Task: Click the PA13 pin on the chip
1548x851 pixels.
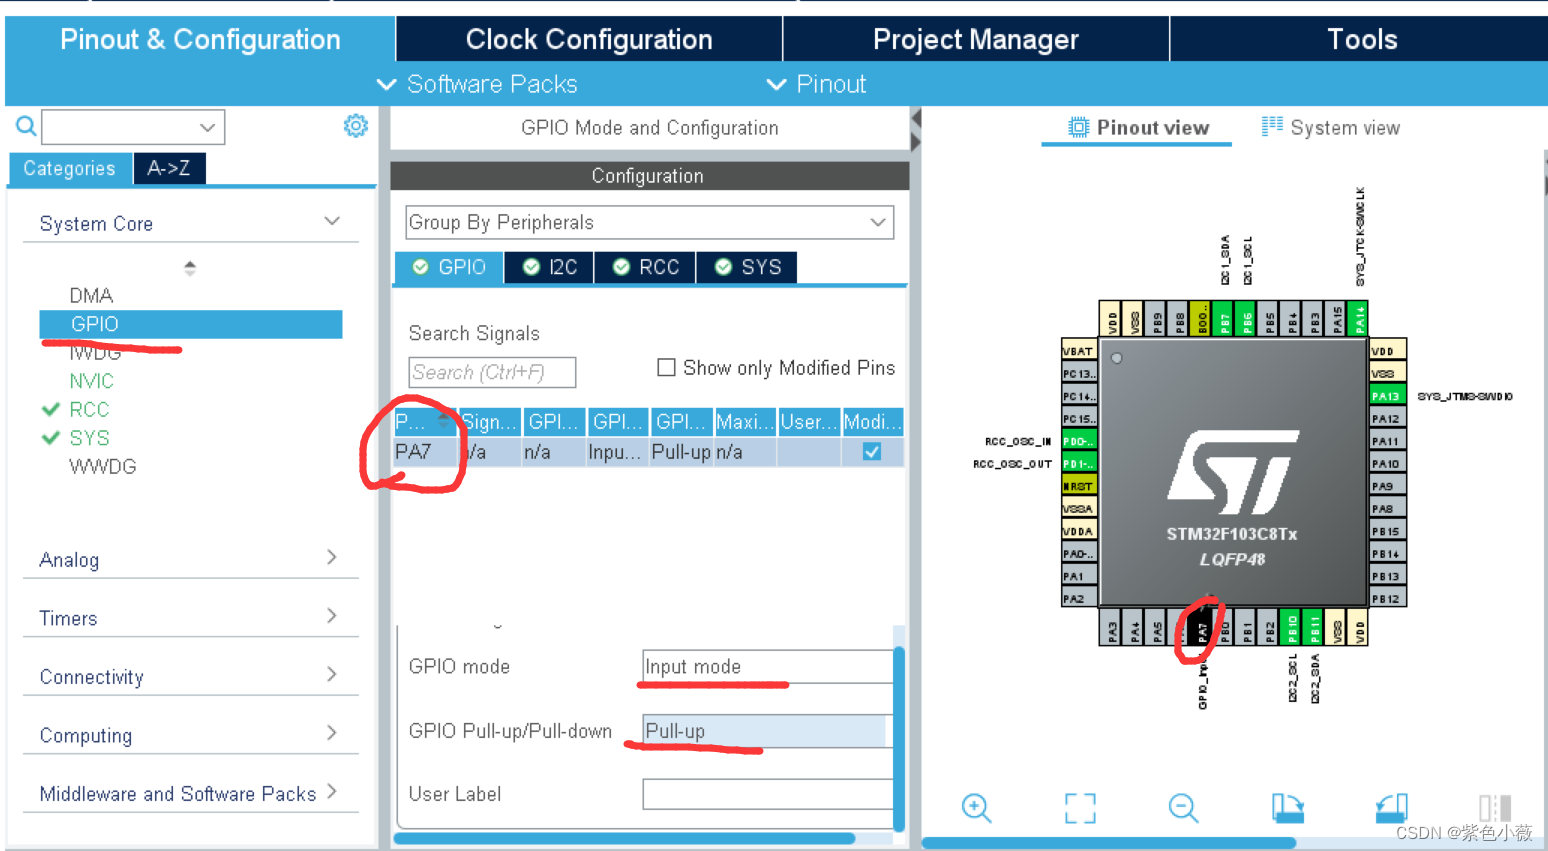Action: [1387, 396]
